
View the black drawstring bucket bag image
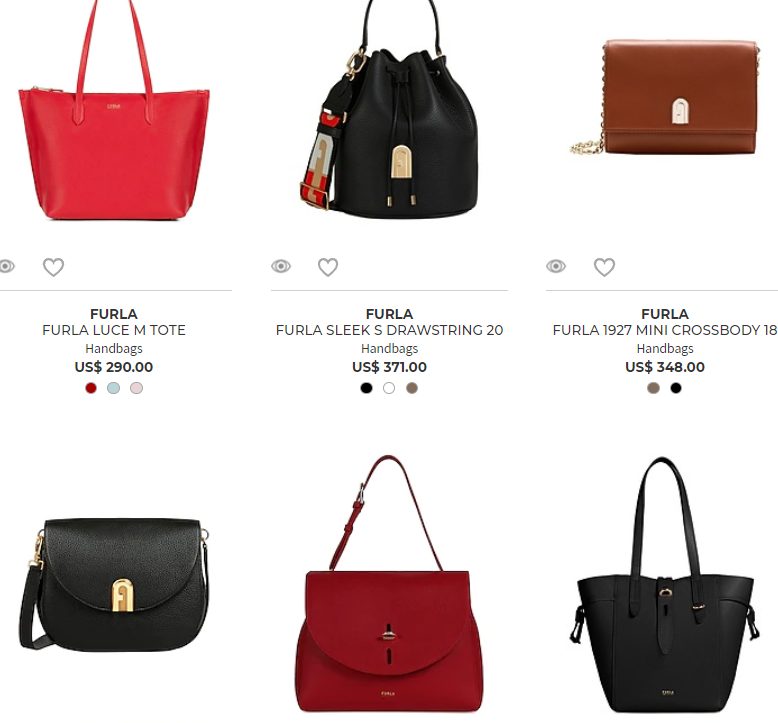click(x=389, y=109)
